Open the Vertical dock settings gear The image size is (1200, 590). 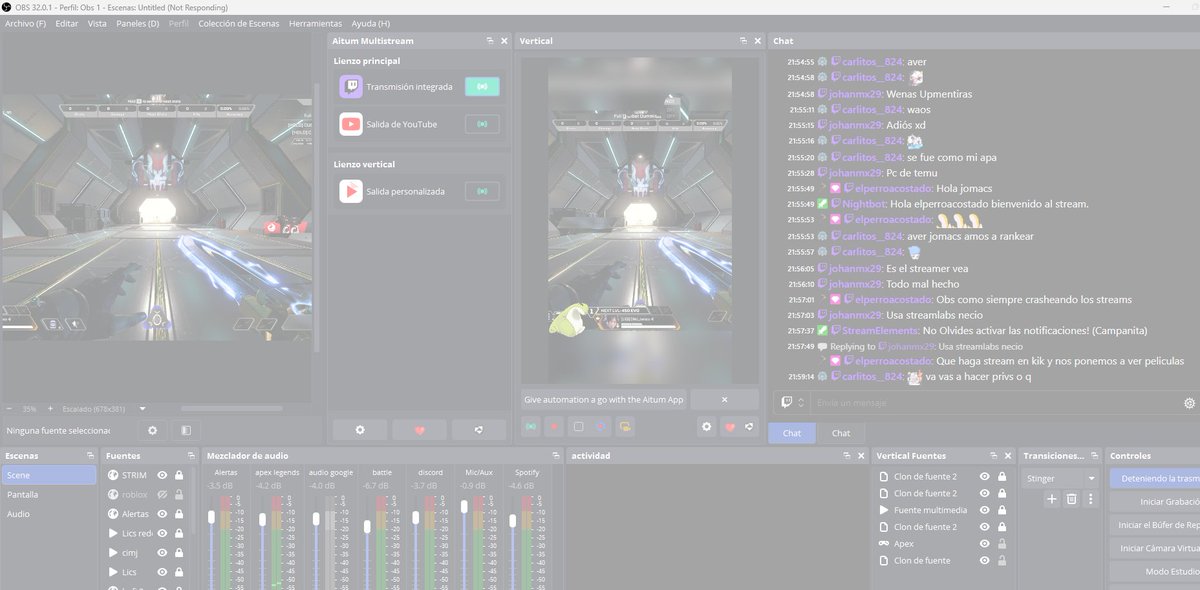click(706, 427)
